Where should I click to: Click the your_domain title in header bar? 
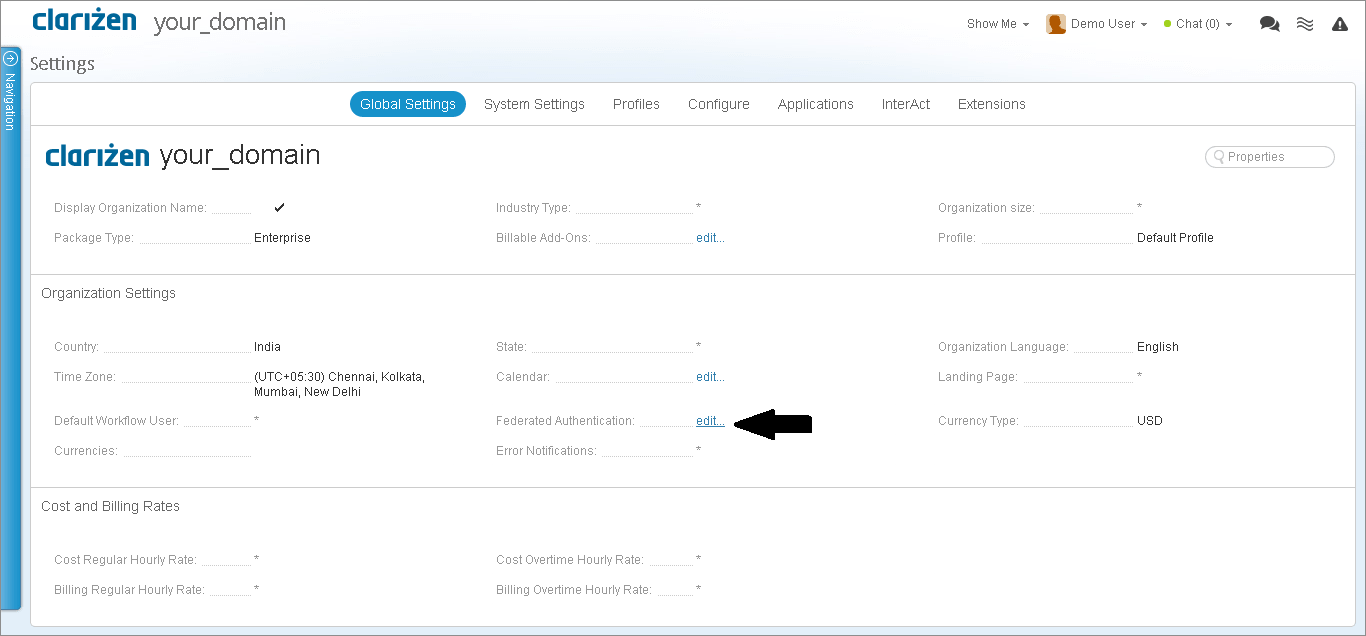[219, 22]
